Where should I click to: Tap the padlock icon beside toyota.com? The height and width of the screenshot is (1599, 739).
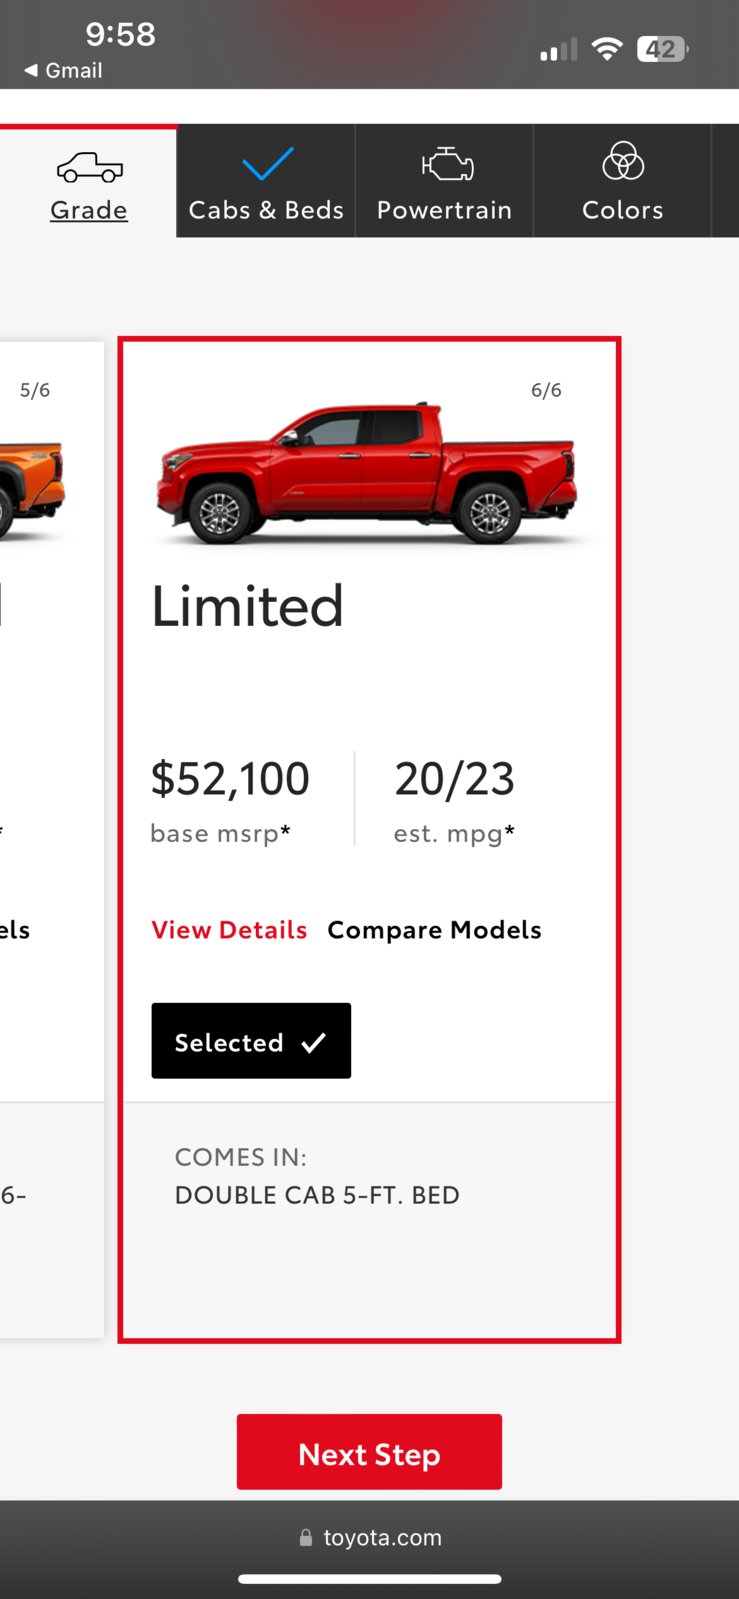(x=306, y=1538)
